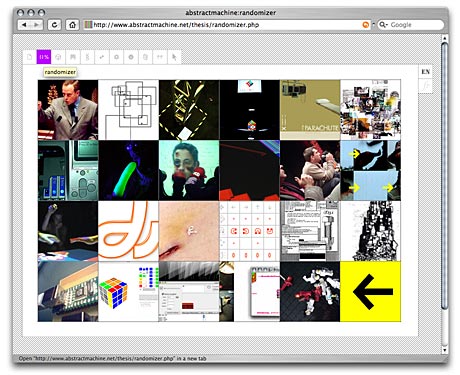The height and width of the screenshot is (375, 460).
Task: Open the face with red gloves thumbnail
Action: point(189,170)
